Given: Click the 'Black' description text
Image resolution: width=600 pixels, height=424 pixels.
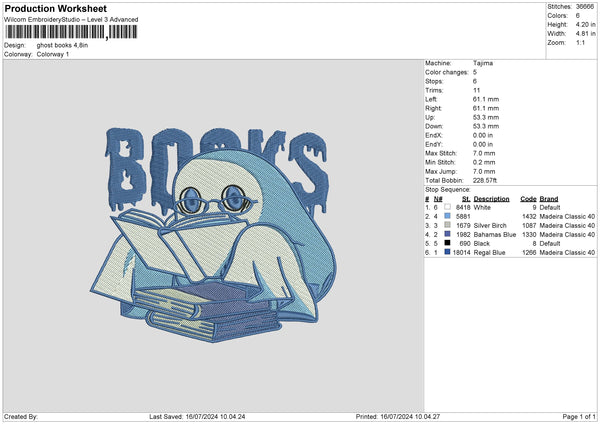Looking at the screenshot, I should pyautogui.click(x=482, y=243).
